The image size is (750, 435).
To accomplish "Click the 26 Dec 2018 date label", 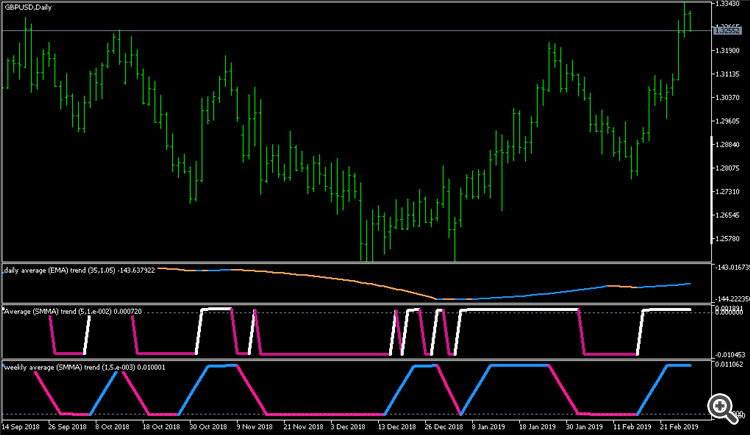I will tap(444, 426).
